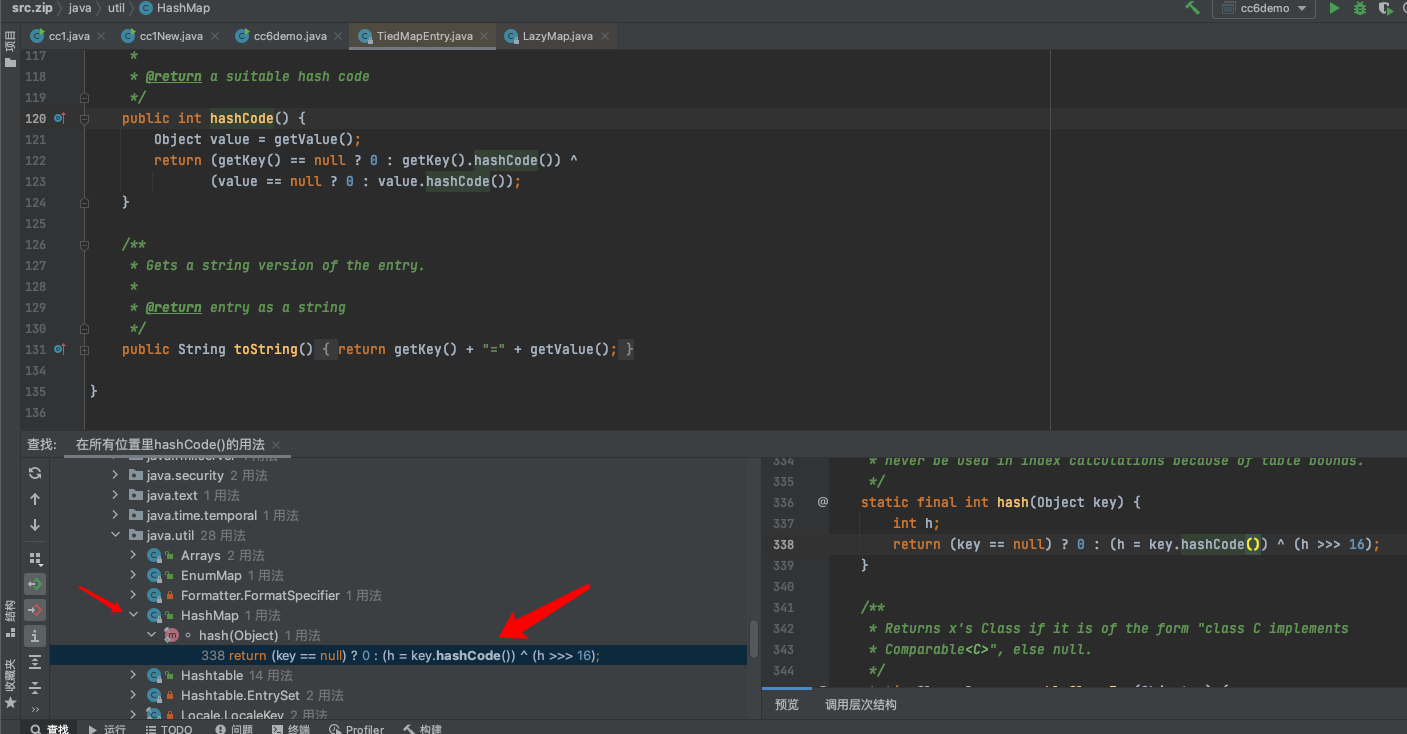Fold the Javadoc comment at line 126
This screenshot has width=1407, height=734.
[x=84, y=244]
